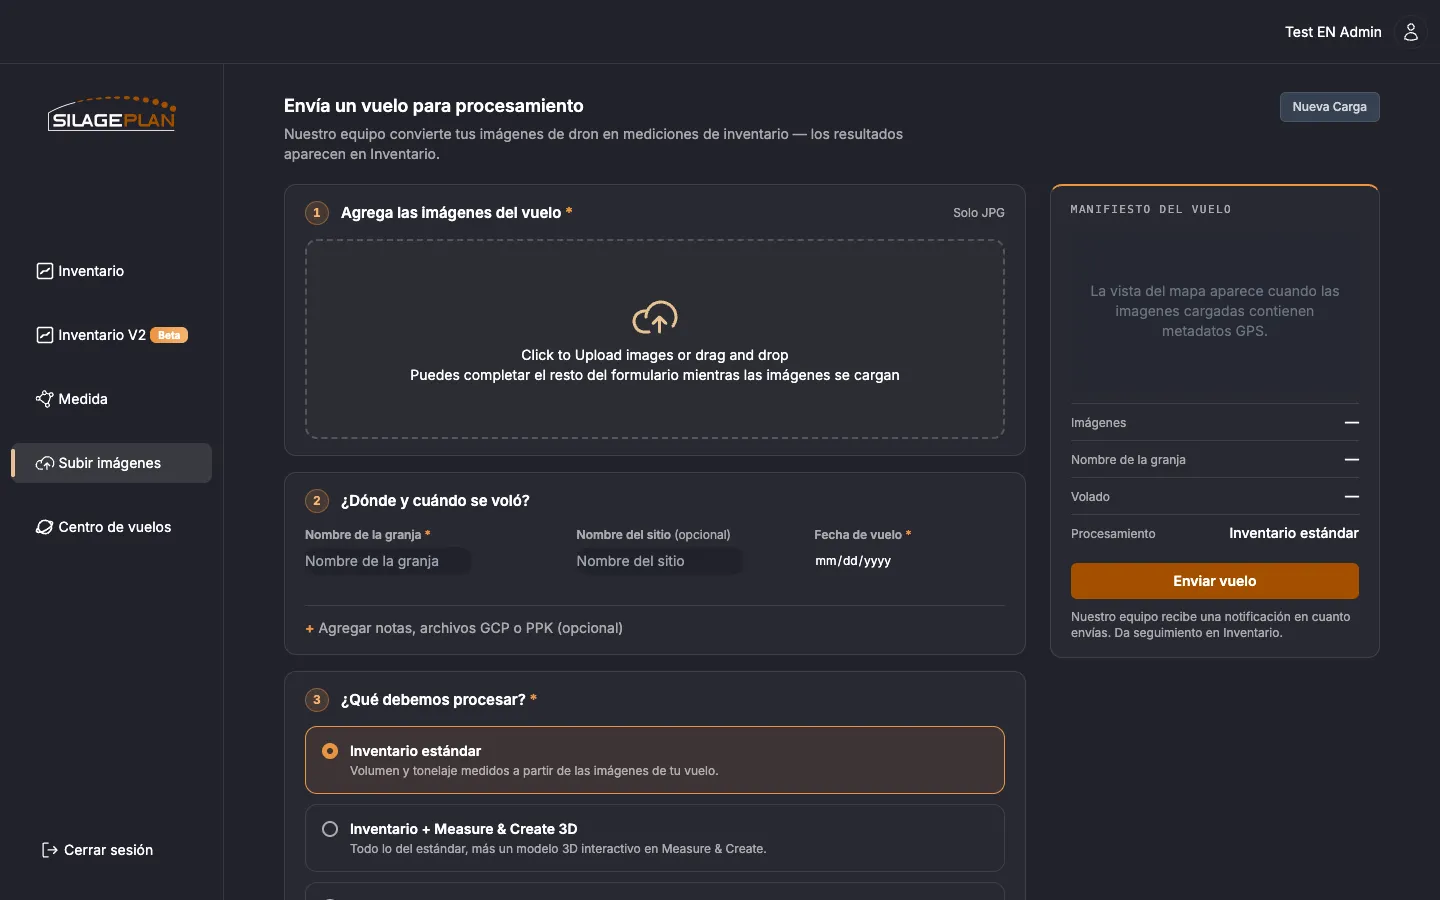Click the ¿Dónde y cuándo se voló? heading
Viewport: 1440px width, 900px height.
(435, 501)
